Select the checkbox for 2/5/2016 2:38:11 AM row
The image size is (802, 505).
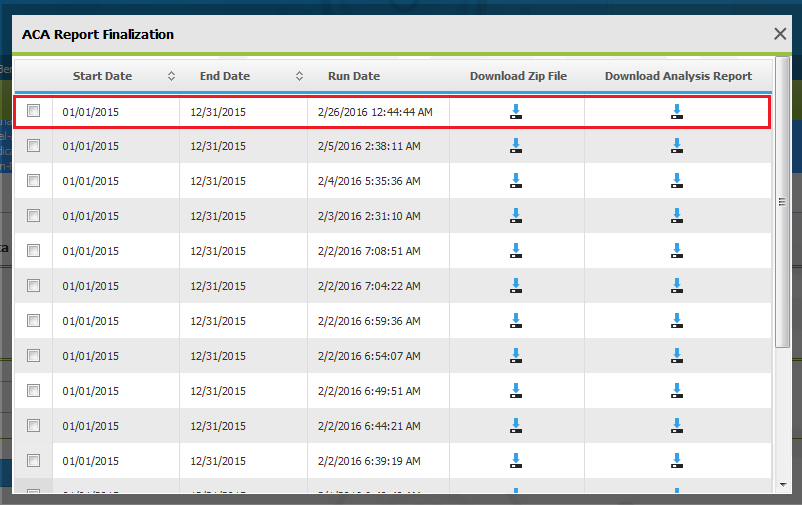point(34,146)
